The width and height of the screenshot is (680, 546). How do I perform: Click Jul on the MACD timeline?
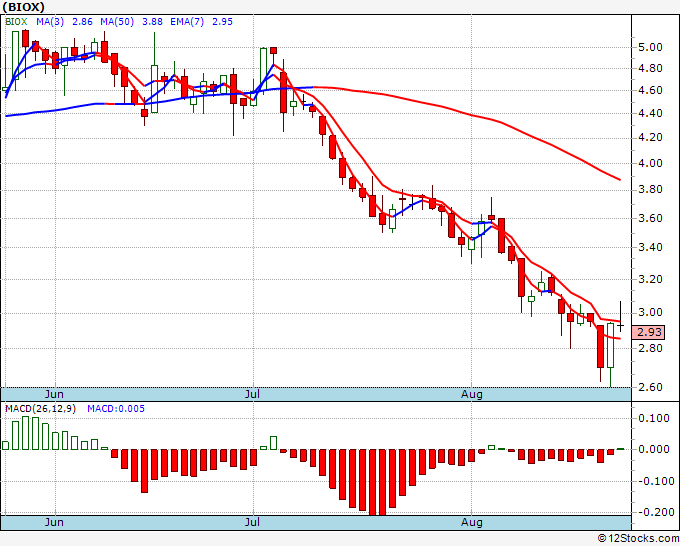252,522
